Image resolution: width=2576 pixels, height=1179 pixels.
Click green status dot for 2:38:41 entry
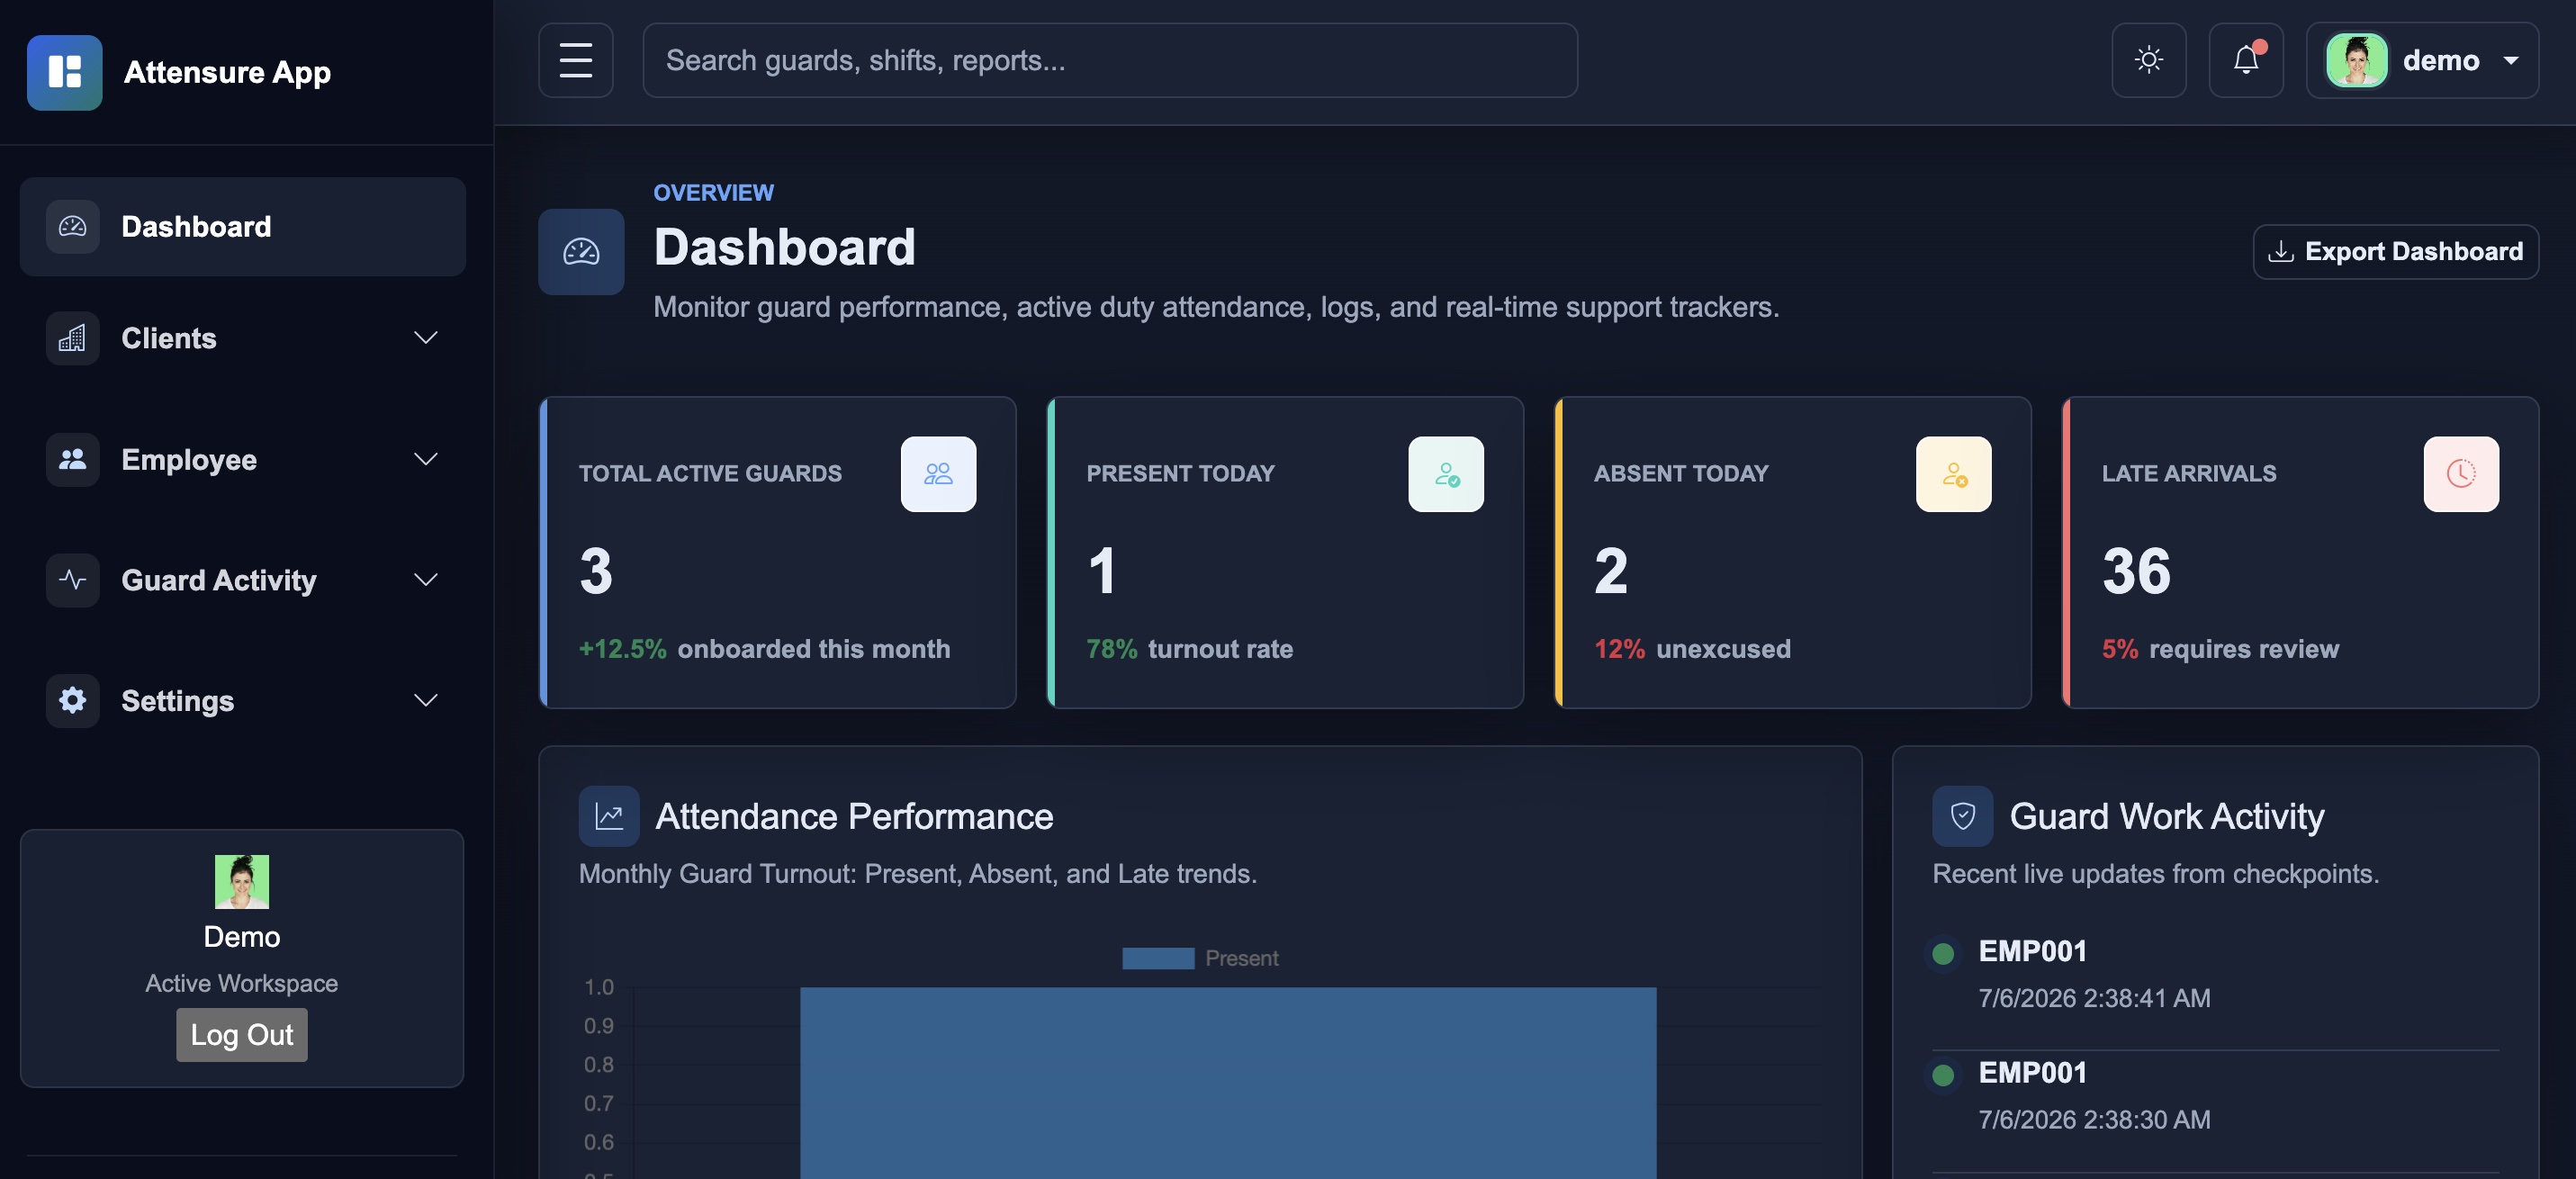[1943, 953]
